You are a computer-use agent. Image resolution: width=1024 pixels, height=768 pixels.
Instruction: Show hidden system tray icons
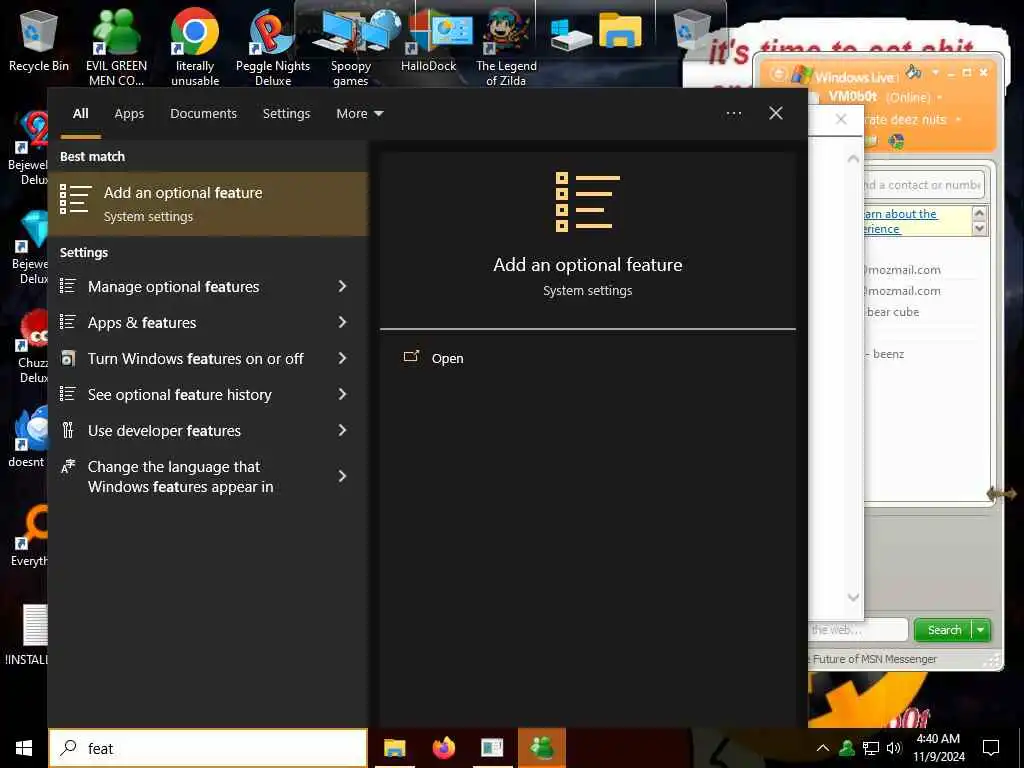pyautogui.click(x=823, y=748)
